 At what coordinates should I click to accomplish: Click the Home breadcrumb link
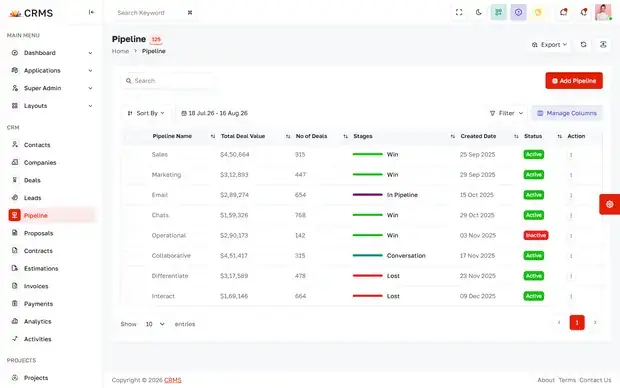[120, 51]
